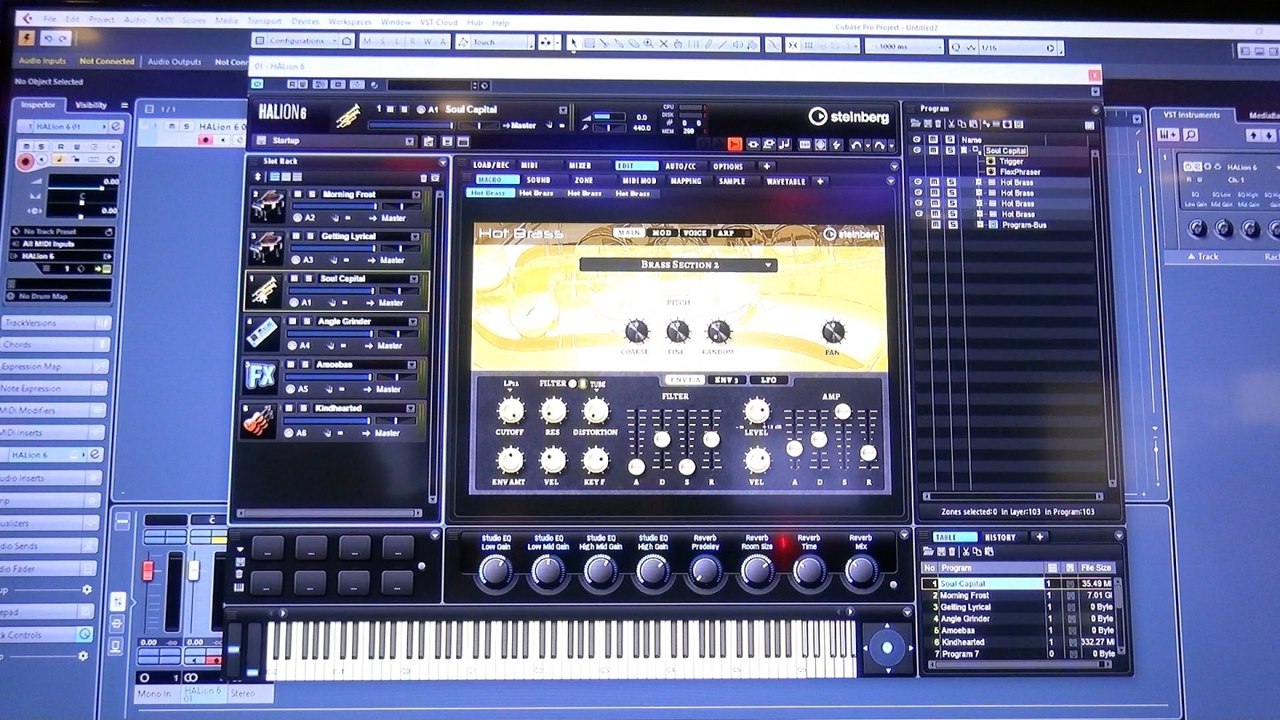Mute the Soul Capital program in the tree

pyautogui.click(x=933, y=150)
